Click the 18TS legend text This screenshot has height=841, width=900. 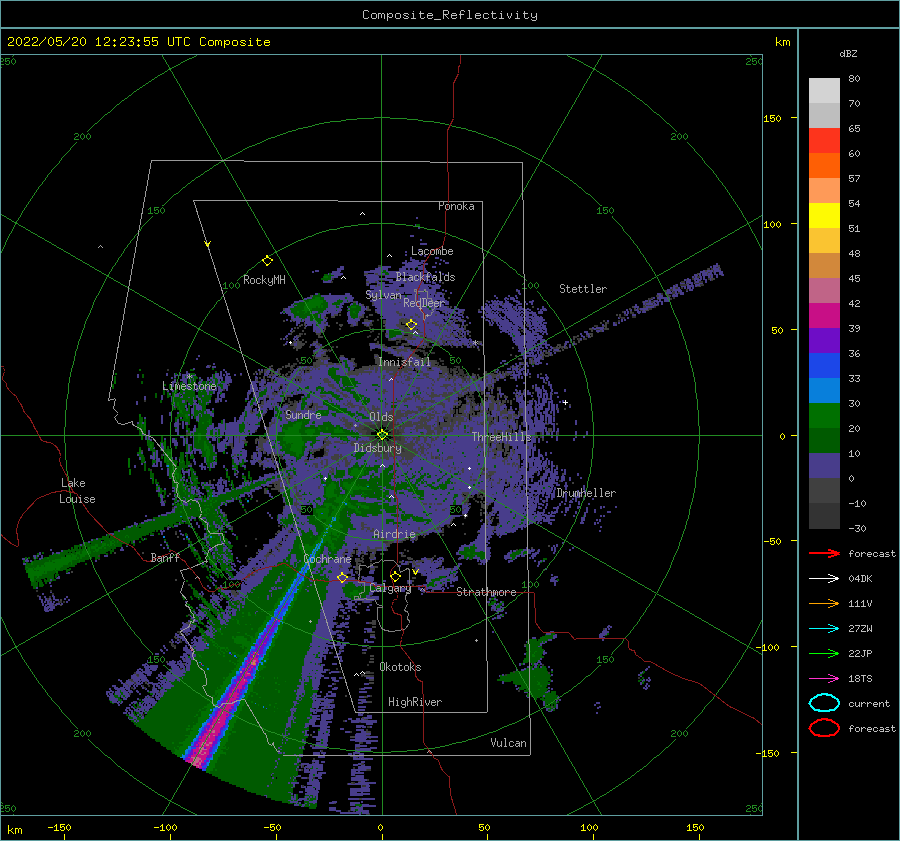click(860, 679)
